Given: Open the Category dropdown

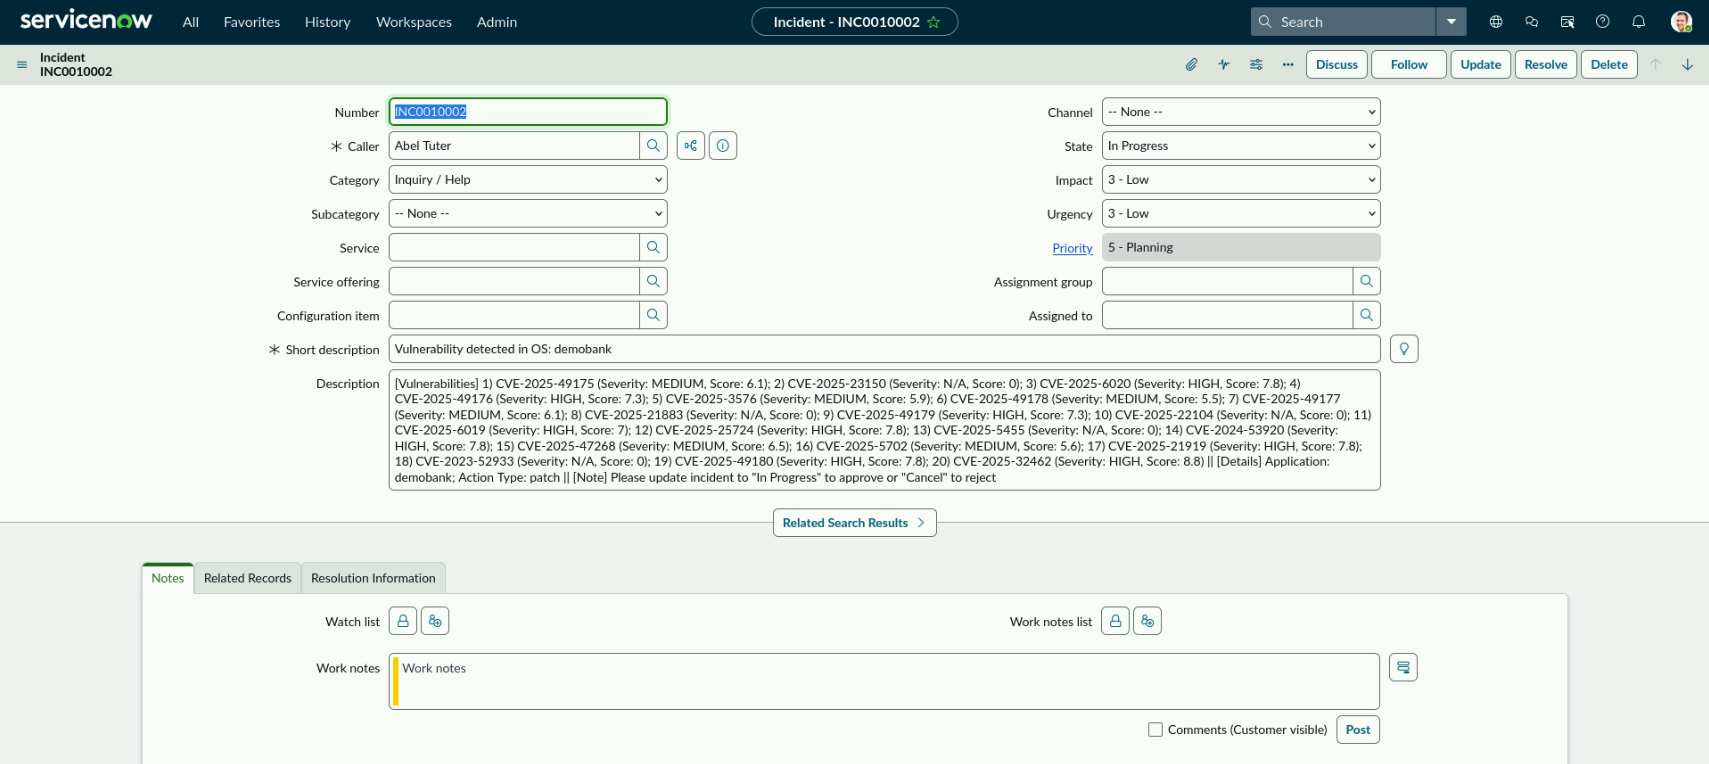Looking at the screenshot, I should (527, 180).
